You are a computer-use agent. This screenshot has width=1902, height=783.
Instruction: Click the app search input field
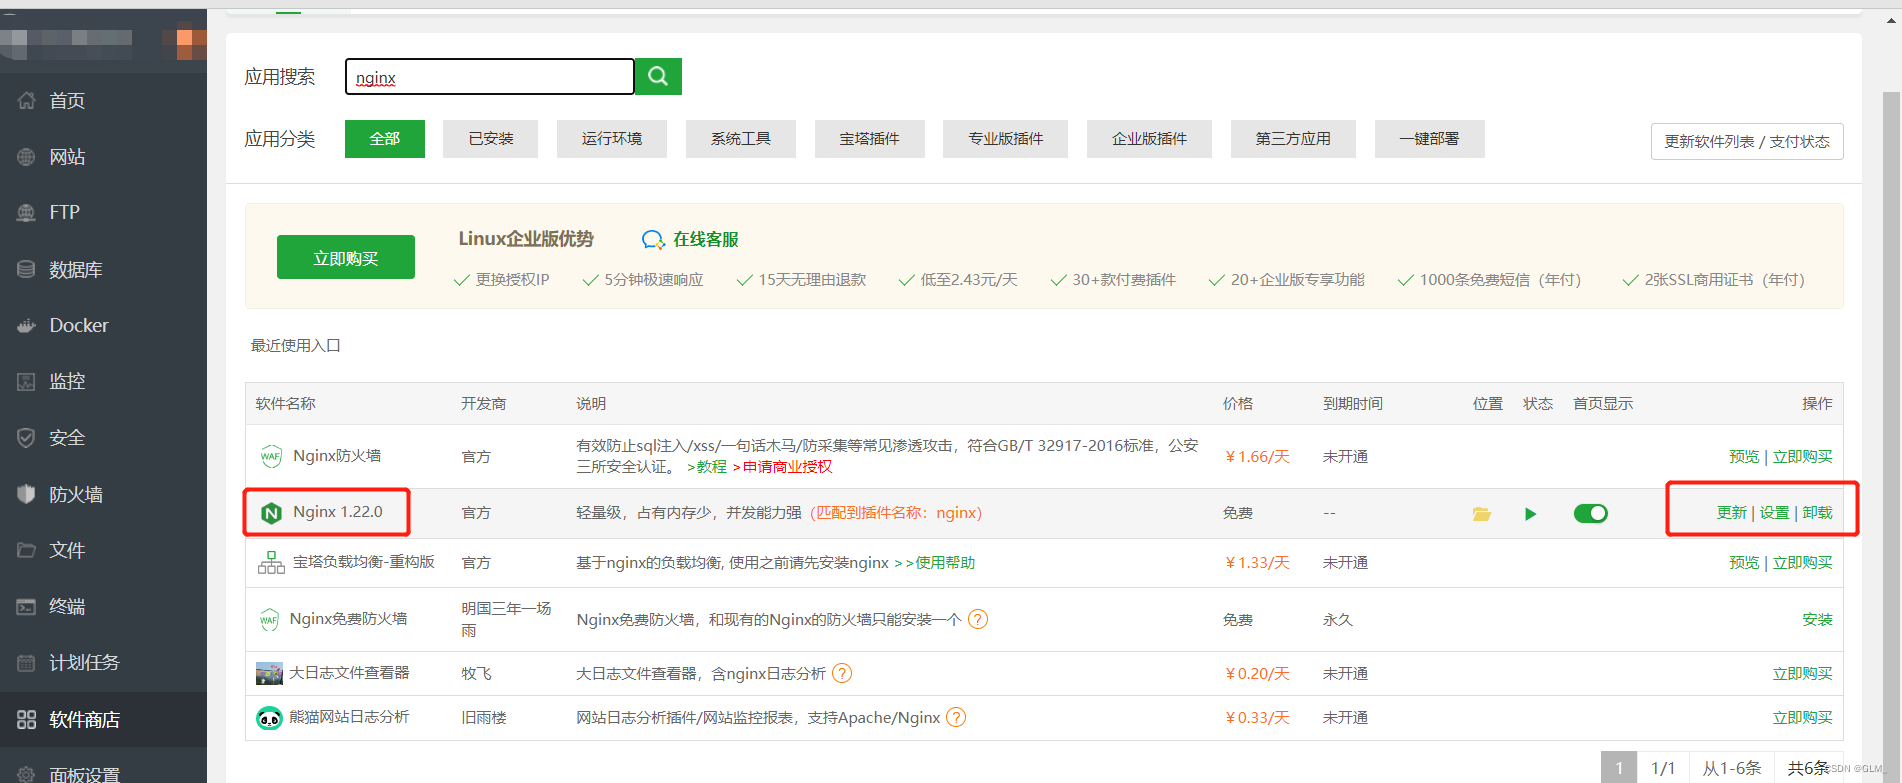(x=490, y=77)
